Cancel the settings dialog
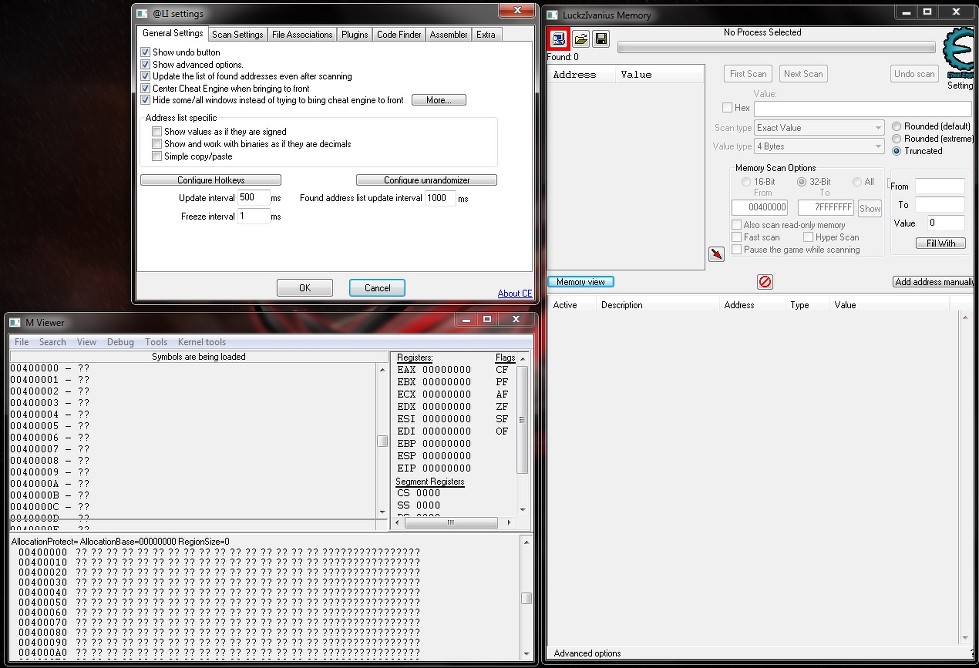The image size is (979, 668). click(377, 288)
